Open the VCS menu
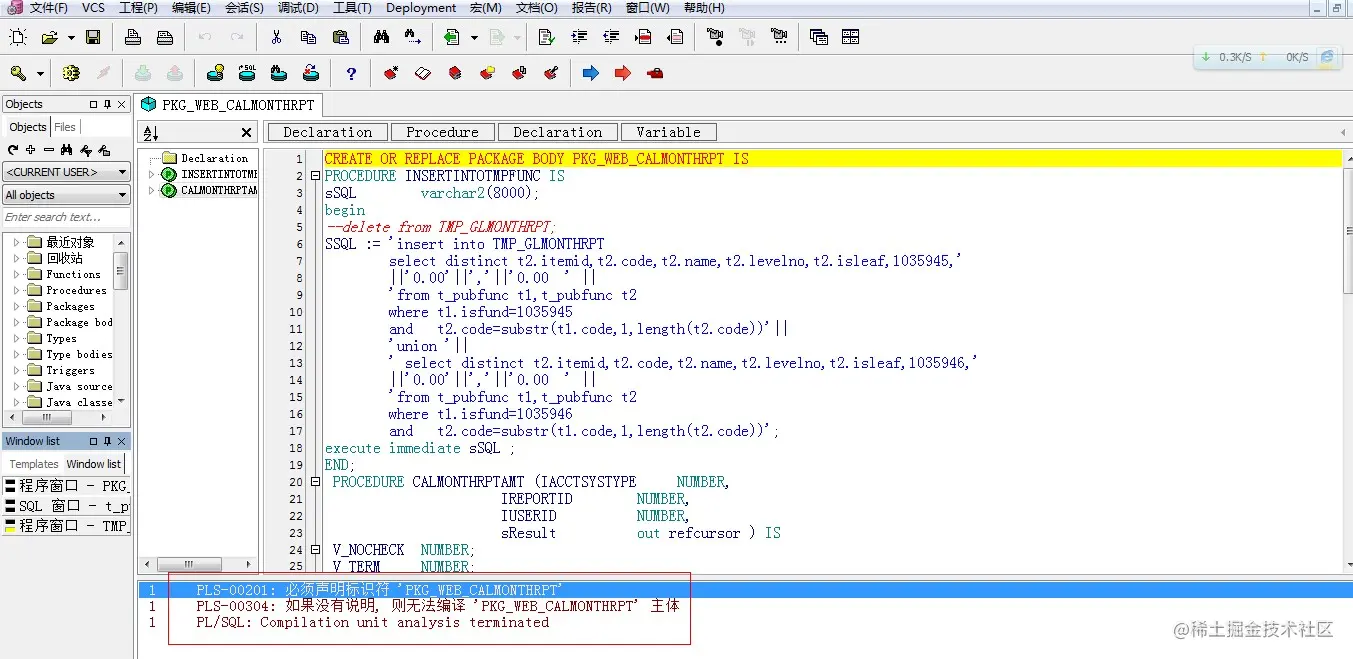Image resolution: width=1353 pixels, height=659 pixels. click(x=93, y=8)
